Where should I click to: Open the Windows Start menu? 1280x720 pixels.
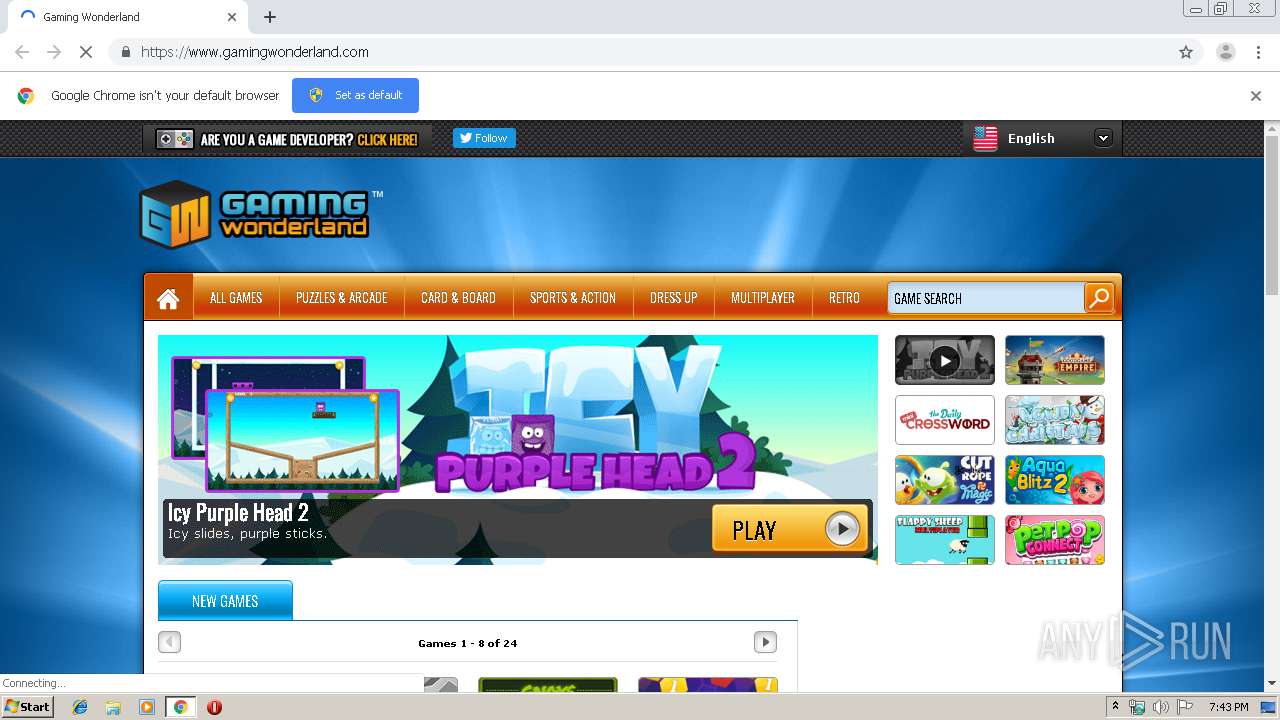[28, 706]
